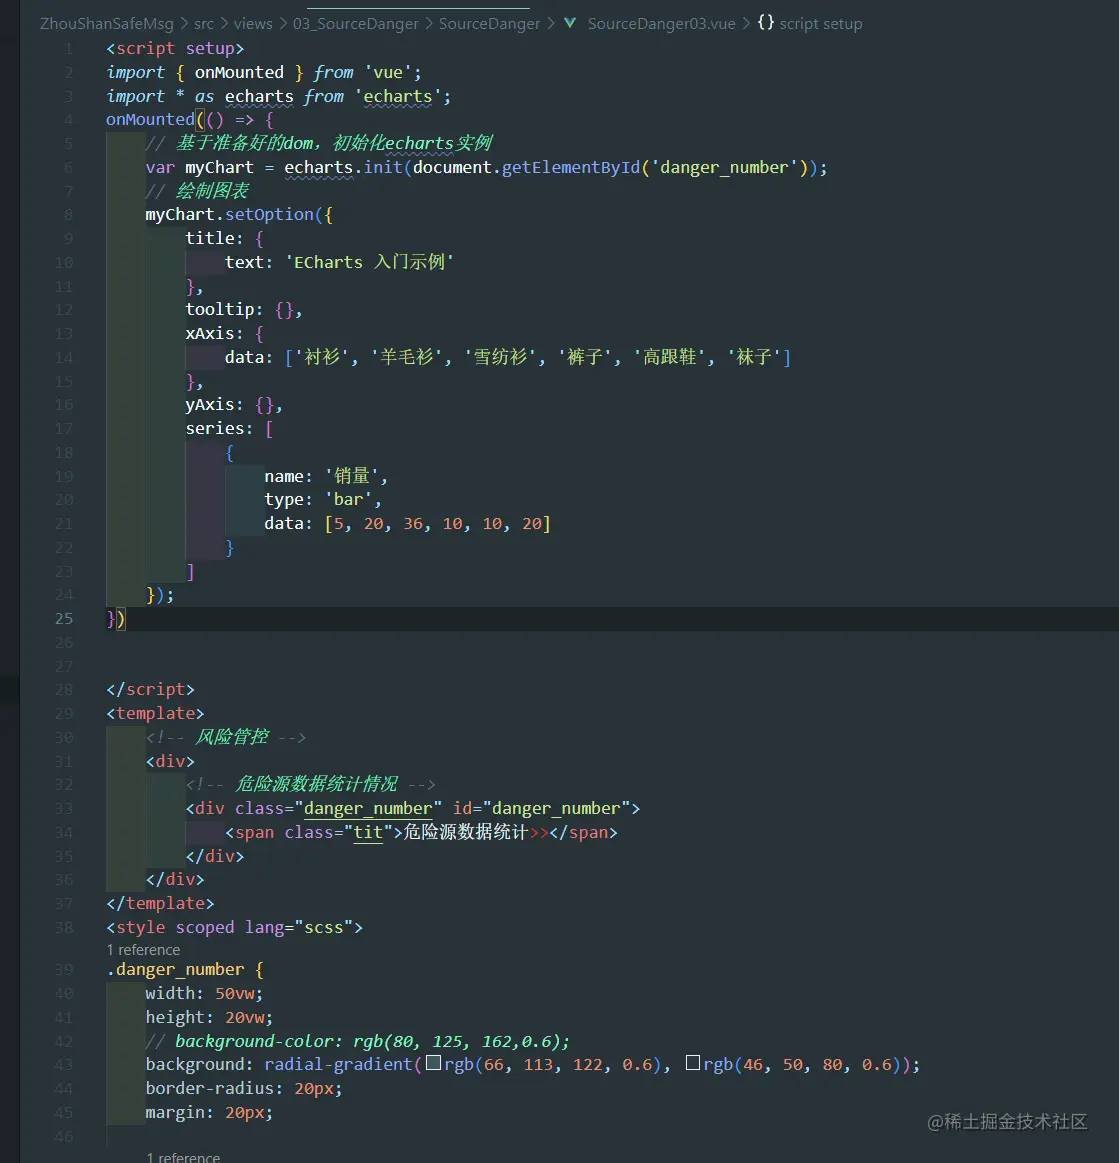Click the 'xAxis' property name
This screenshot has height=1163, width=1119.
210,334
